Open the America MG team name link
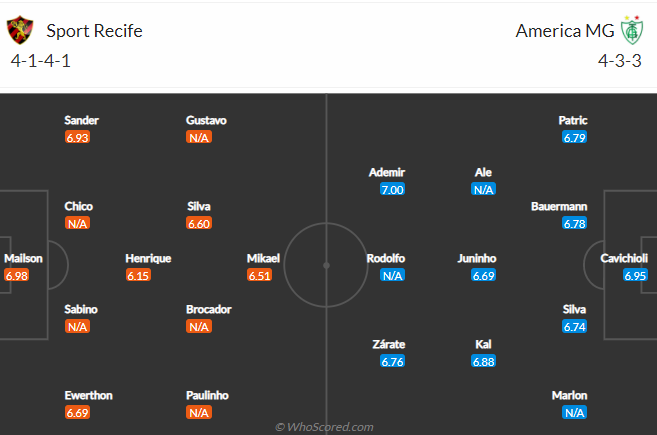This screenshot has width=657, height=435. click(x=565, y=31)
